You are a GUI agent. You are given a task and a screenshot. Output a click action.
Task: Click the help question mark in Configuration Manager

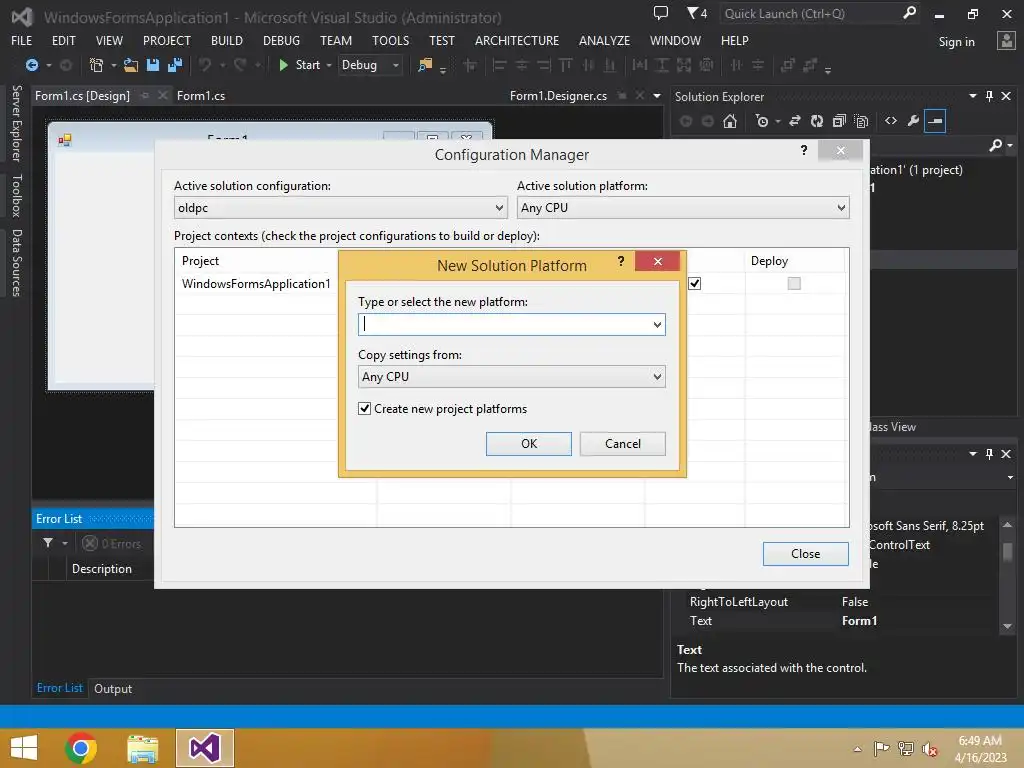[804, 151]
